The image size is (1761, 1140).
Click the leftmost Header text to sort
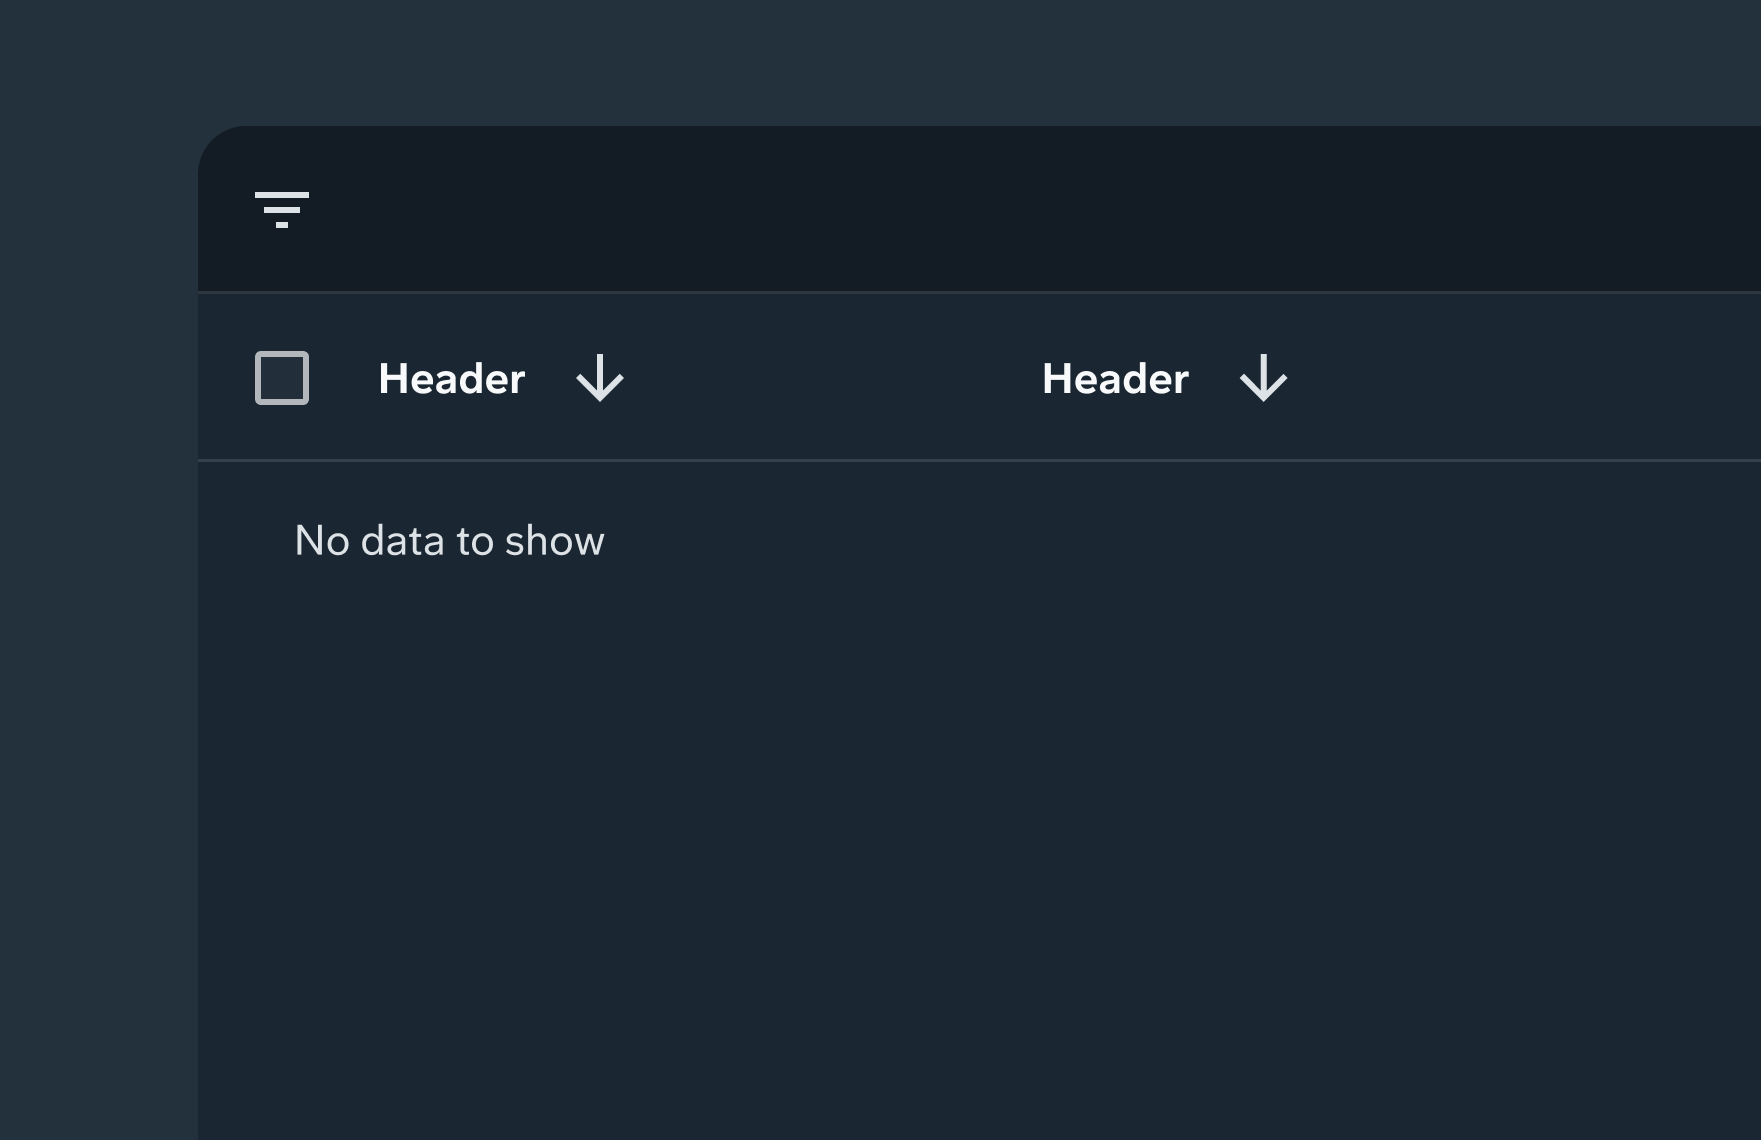[452, 379]
